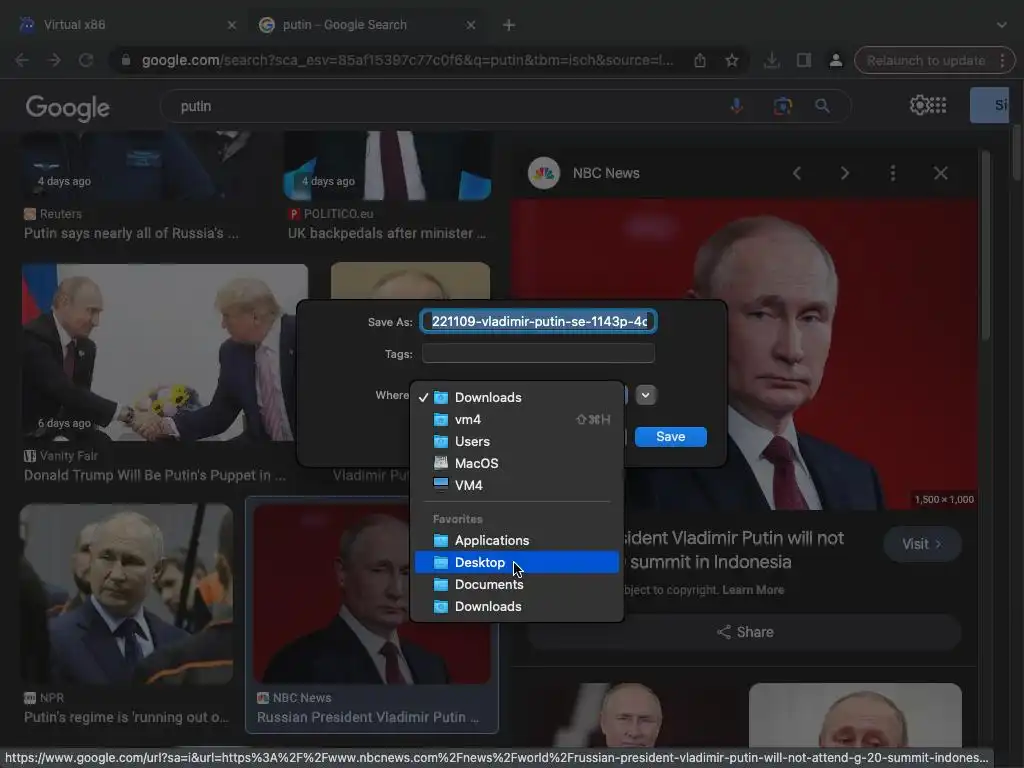Open Donald Trump puppet headline
The width and height of the screenshot is (1024, 768).
tap(155, 475)
